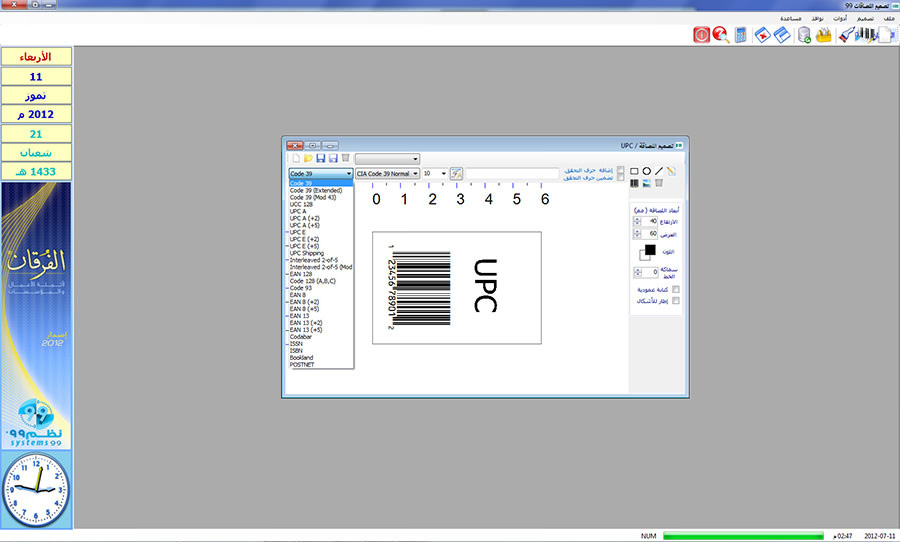This screenshot has height=542, width=900.
Task: Open the Code 39 barcode type combo box
Action: point(320,173)
